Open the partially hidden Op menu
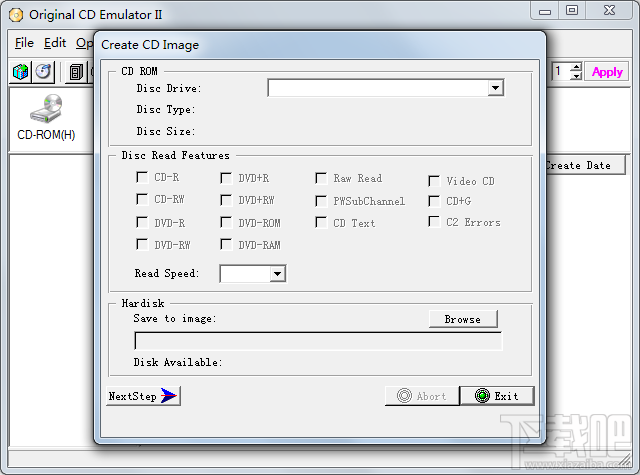Viewport: 640px width, 475px height. pyautogui.click(x=84, y=43)
